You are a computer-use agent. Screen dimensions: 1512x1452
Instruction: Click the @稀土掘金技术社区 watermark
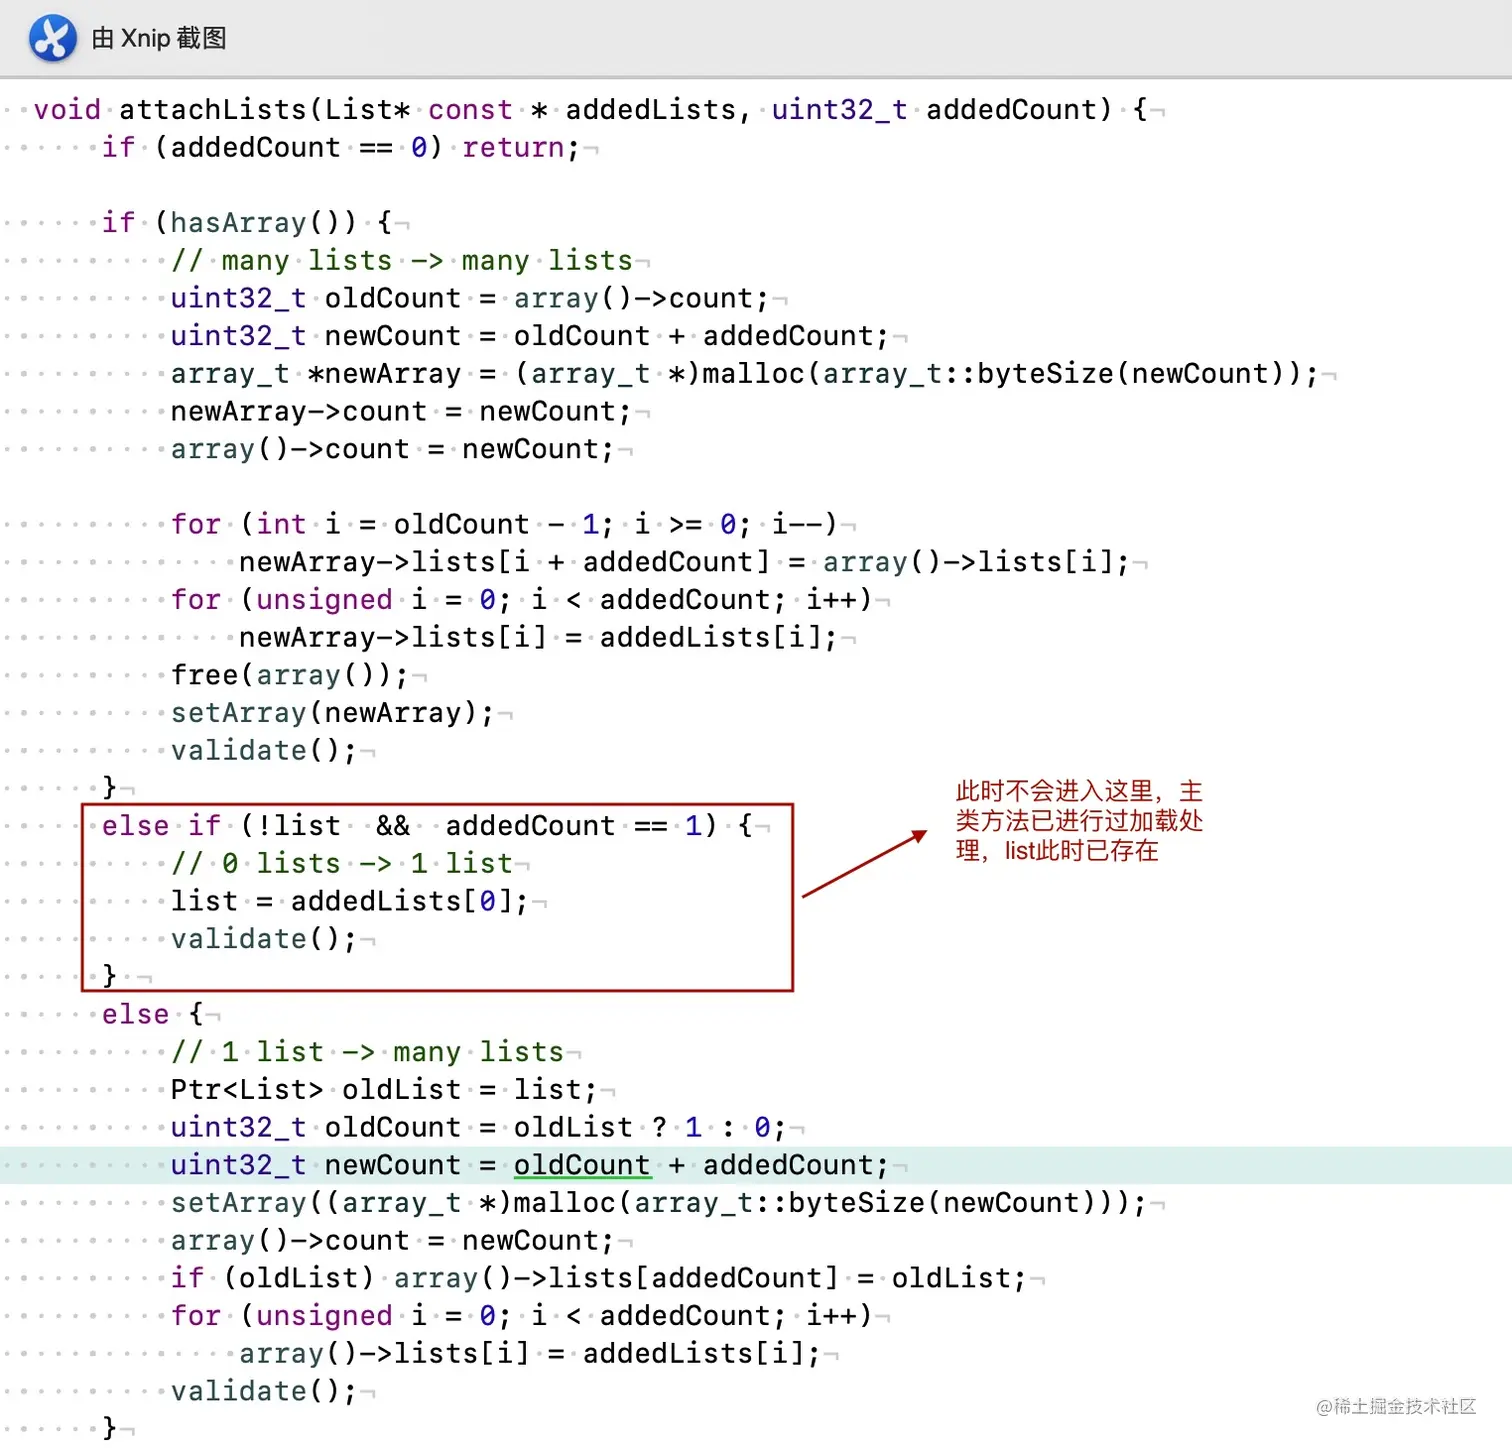(1396, 1407)
